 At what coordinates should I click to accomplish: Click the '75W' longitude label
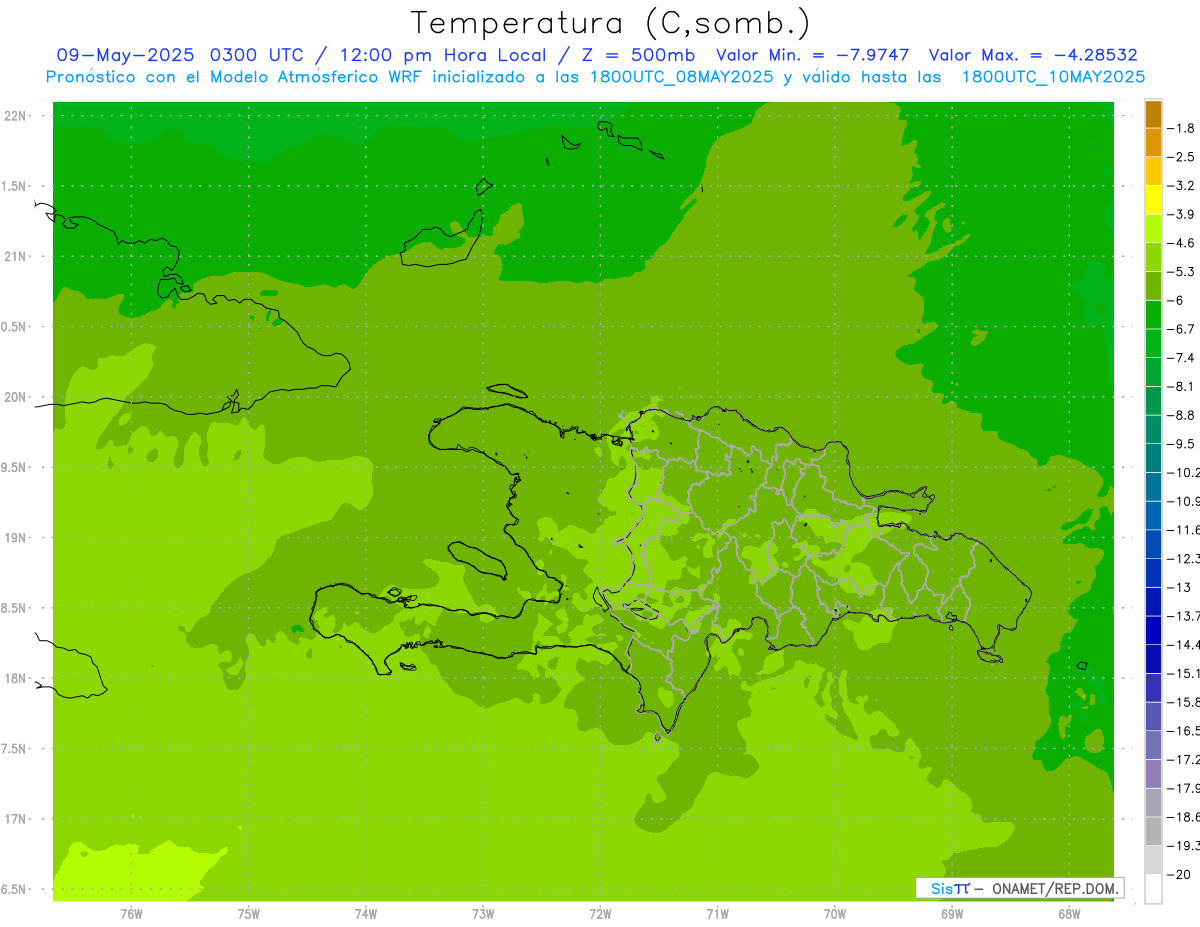coord(249,914)
